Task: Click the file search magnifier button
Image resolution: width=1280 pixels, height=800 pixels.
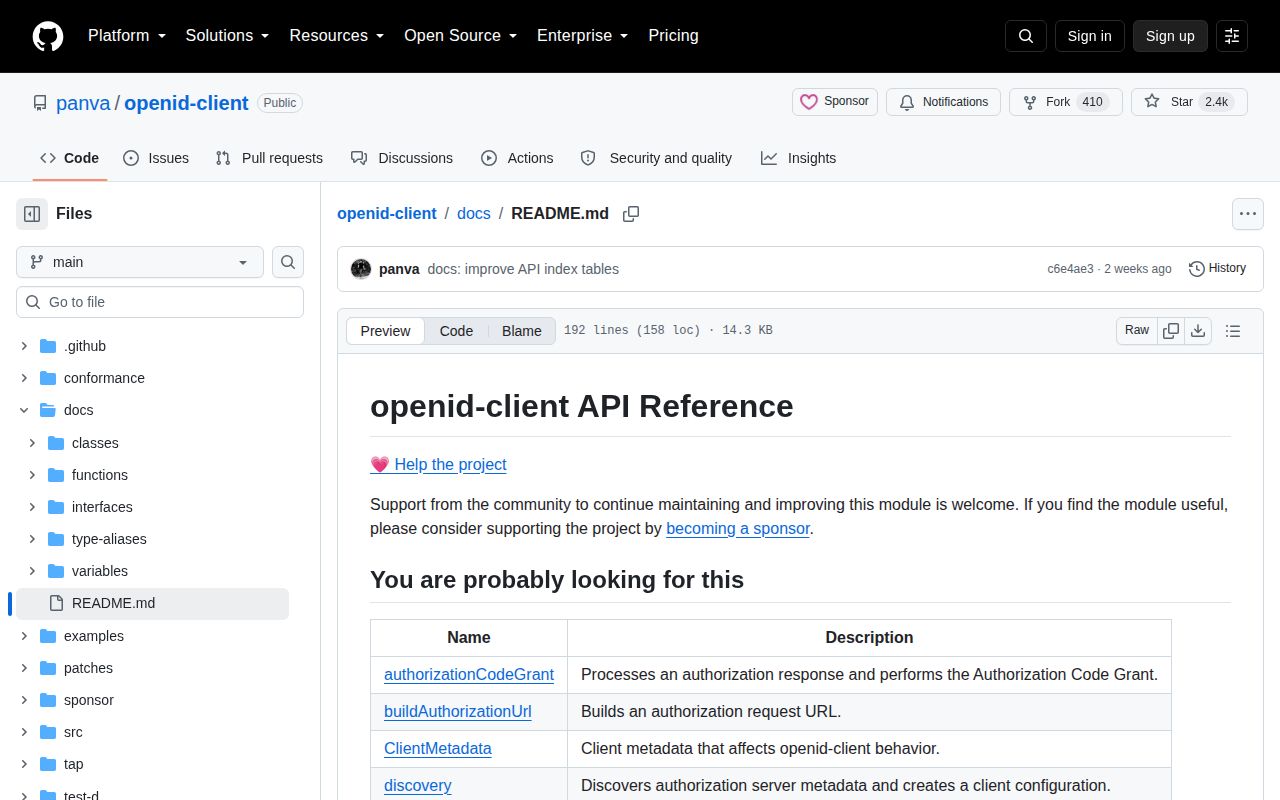Action: tap(288, 262)
